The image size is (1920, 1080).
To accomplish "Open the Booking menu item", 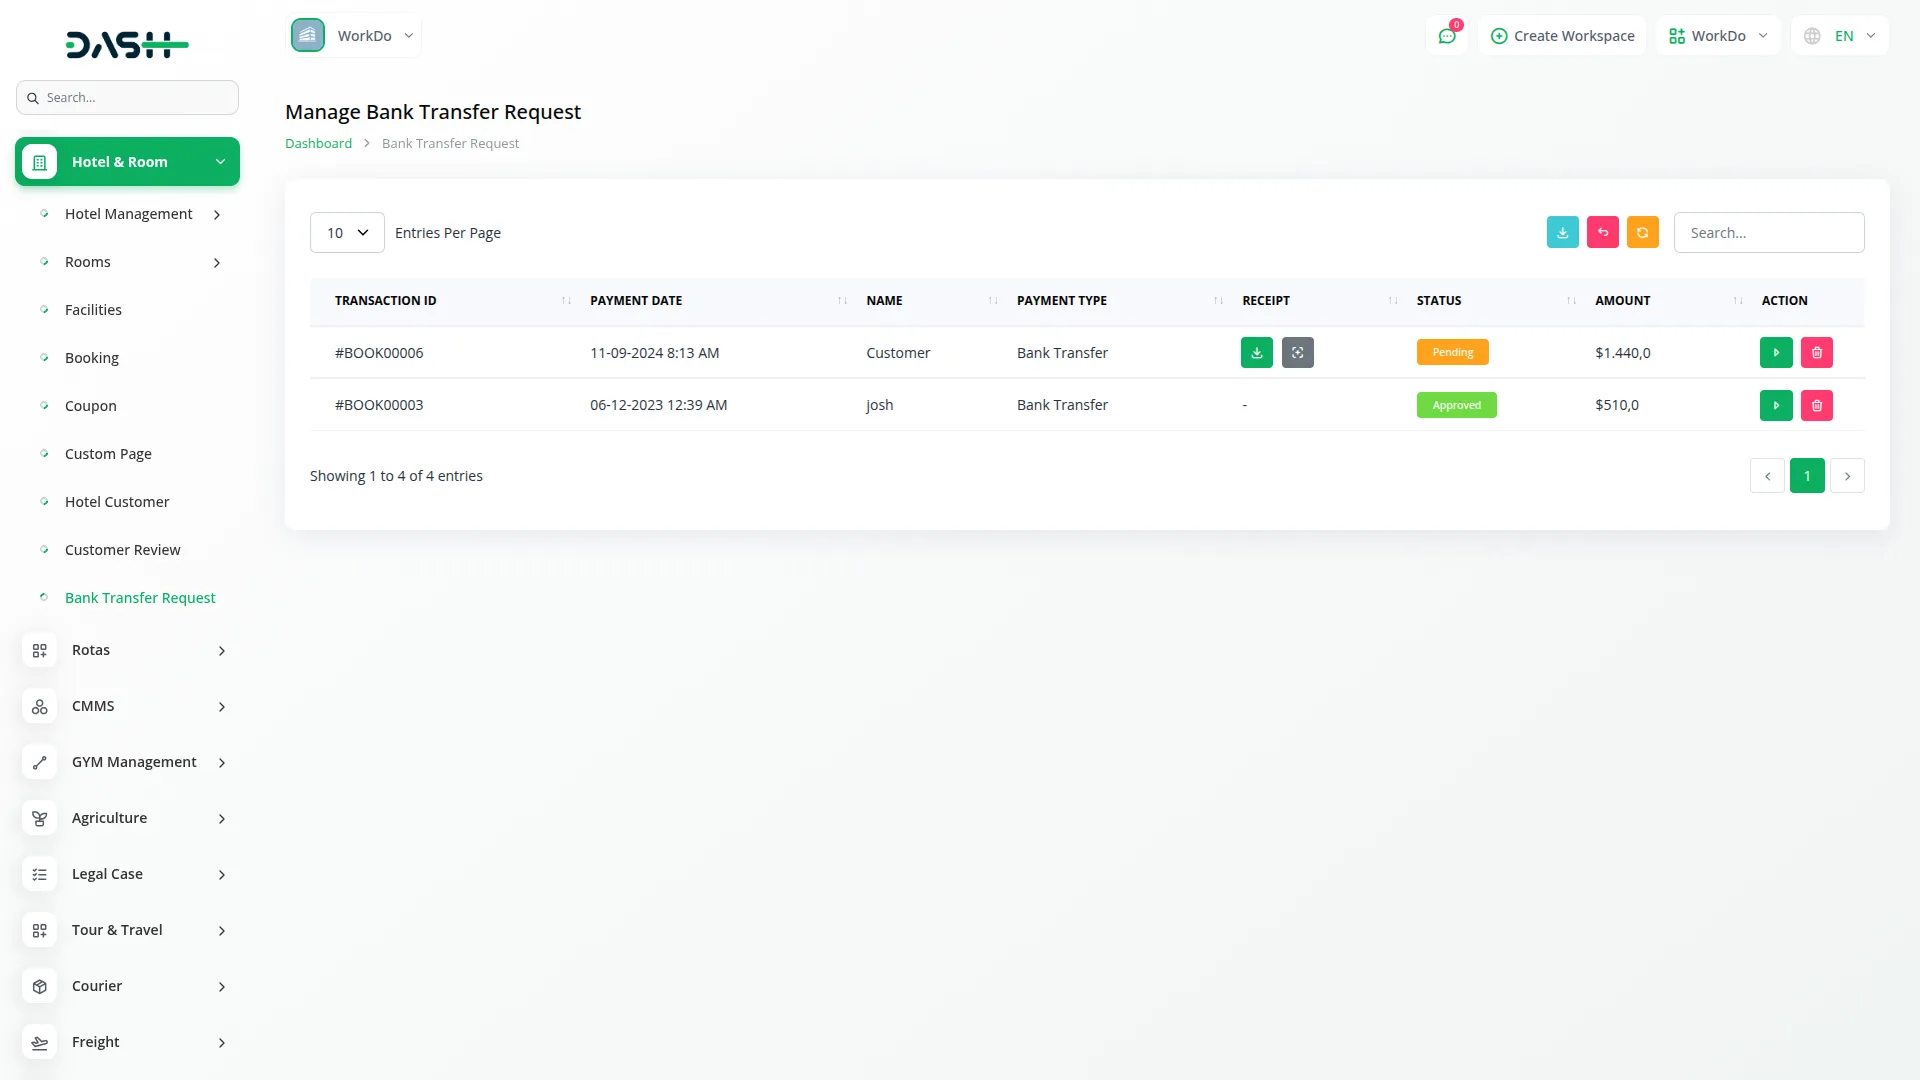I will [92, 358].
